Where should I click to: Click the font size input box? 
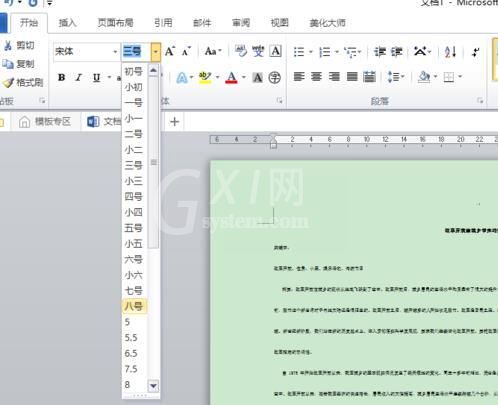pos(136,52)
